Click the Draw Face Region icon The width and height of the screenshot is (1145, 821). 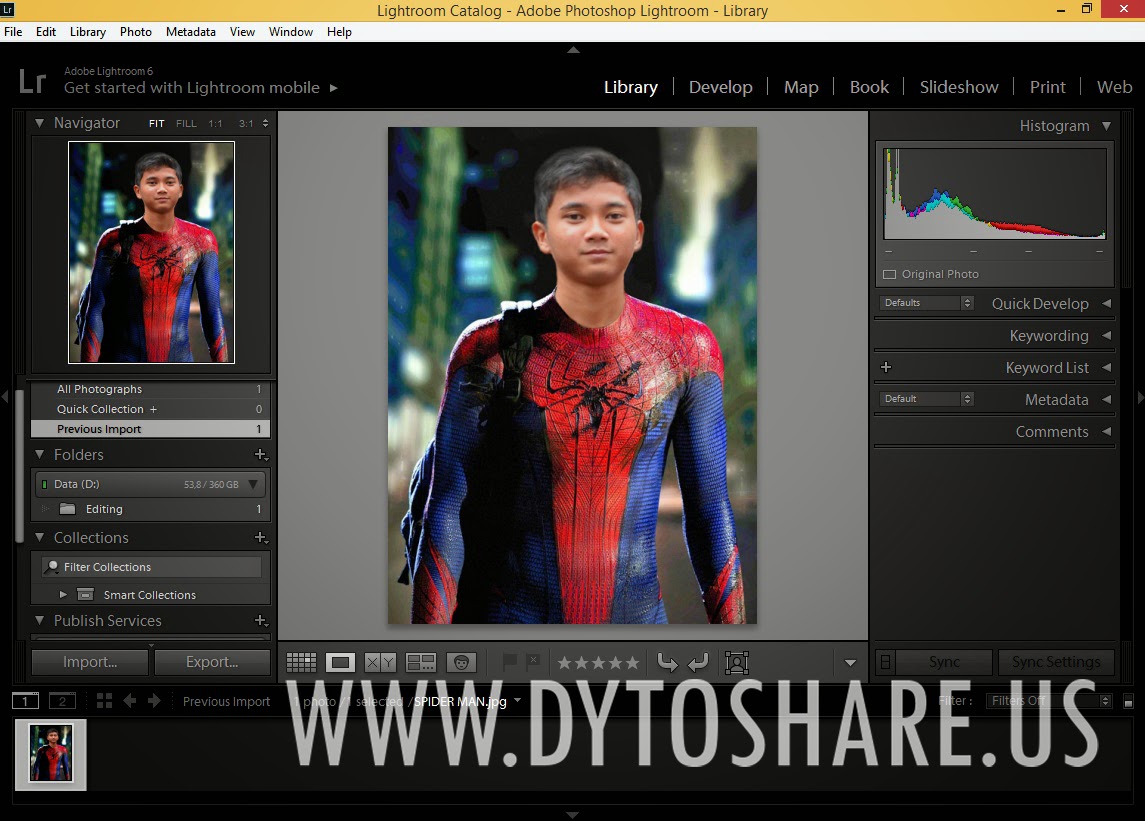click(x=737, y=662)
